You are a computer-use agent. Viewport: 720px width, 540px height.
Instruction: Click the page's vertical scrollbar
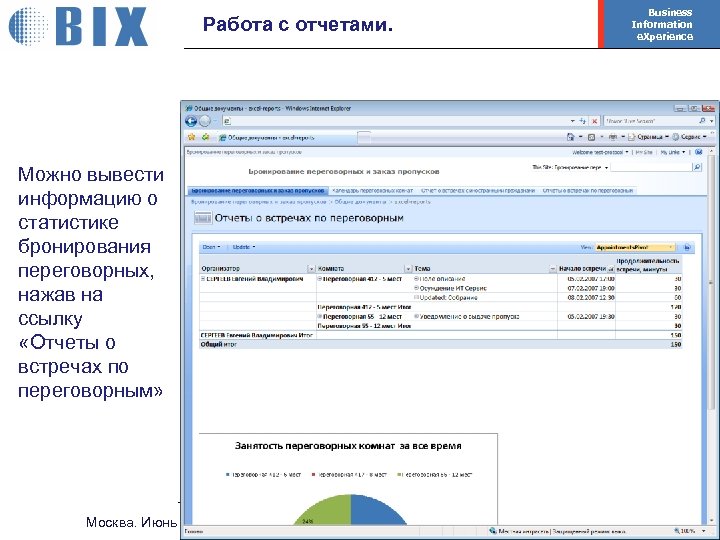712,336
